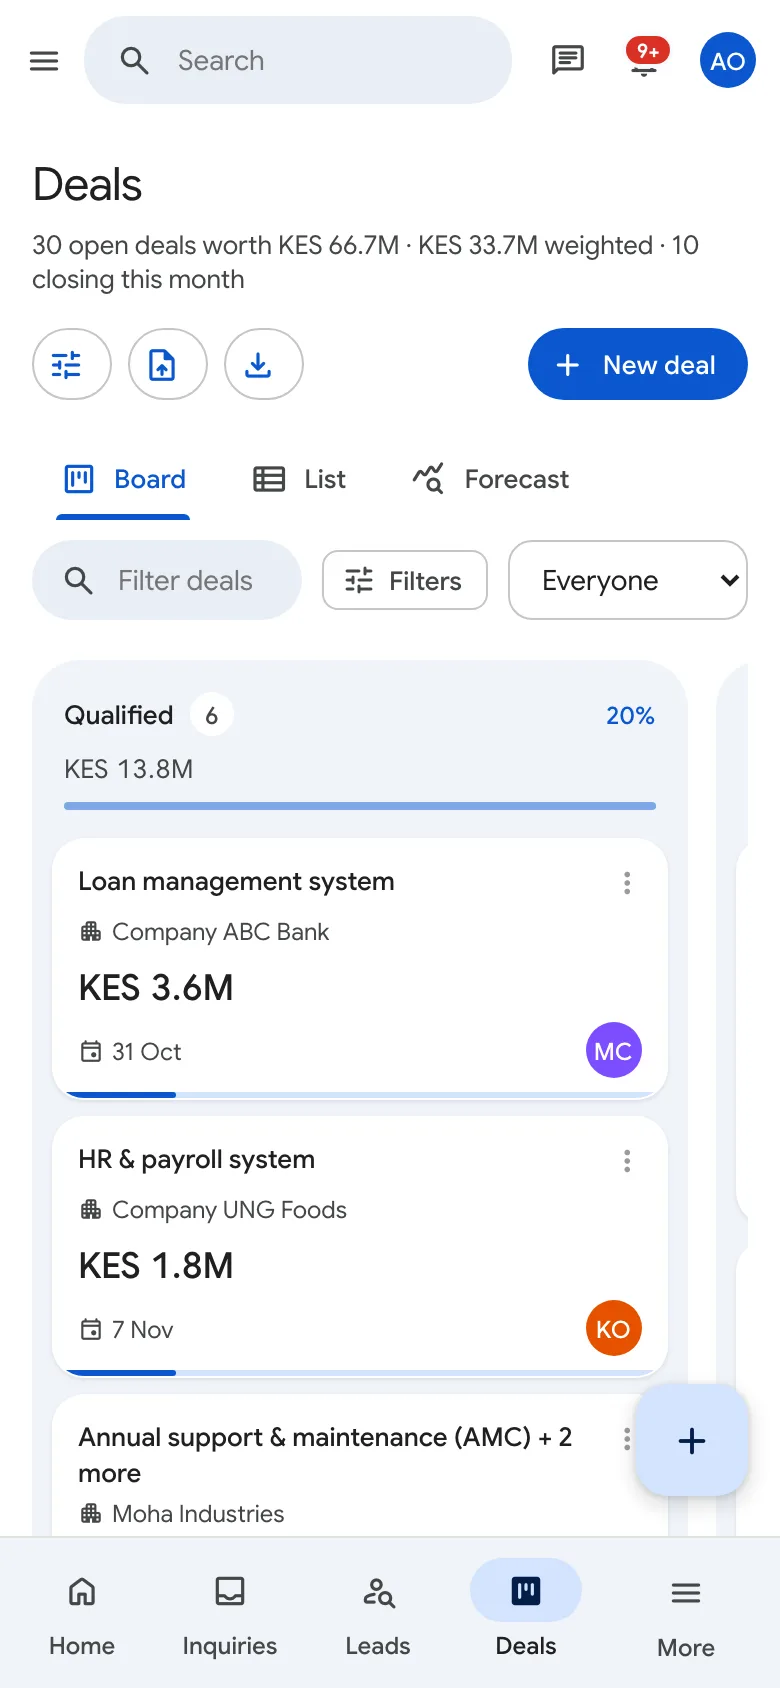Click the Qualified column deal count 6
780x1688 pixels.
[212, 715]
